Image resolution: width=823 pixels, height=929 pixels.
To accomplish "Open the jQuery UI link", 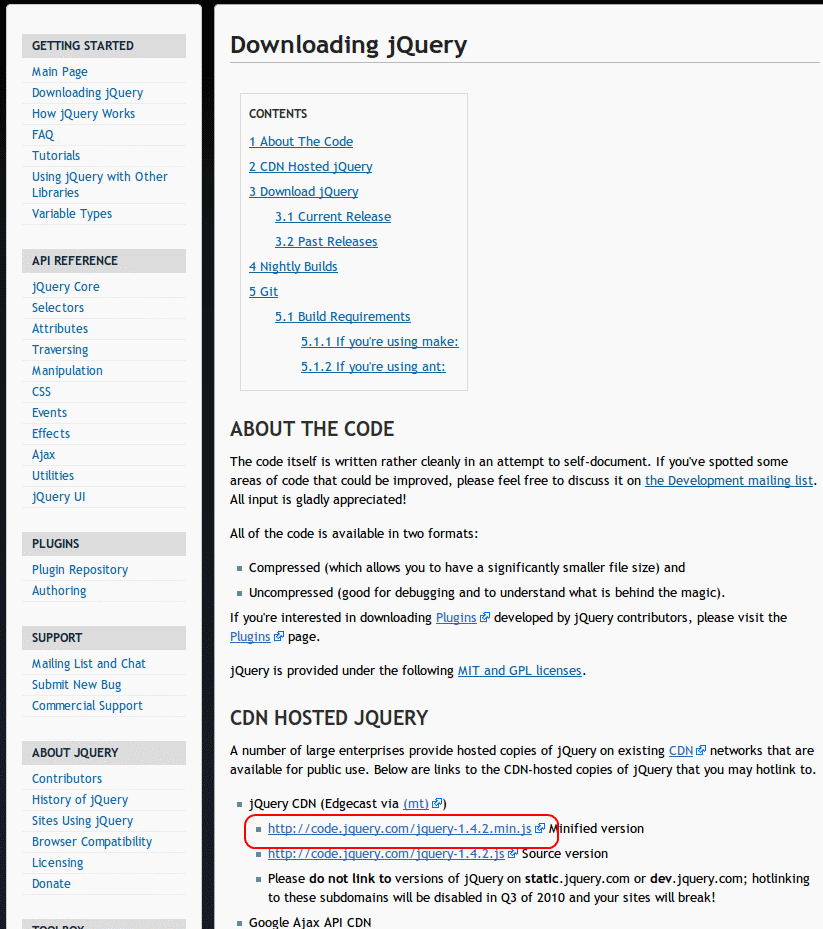I will tap(58, 497).
